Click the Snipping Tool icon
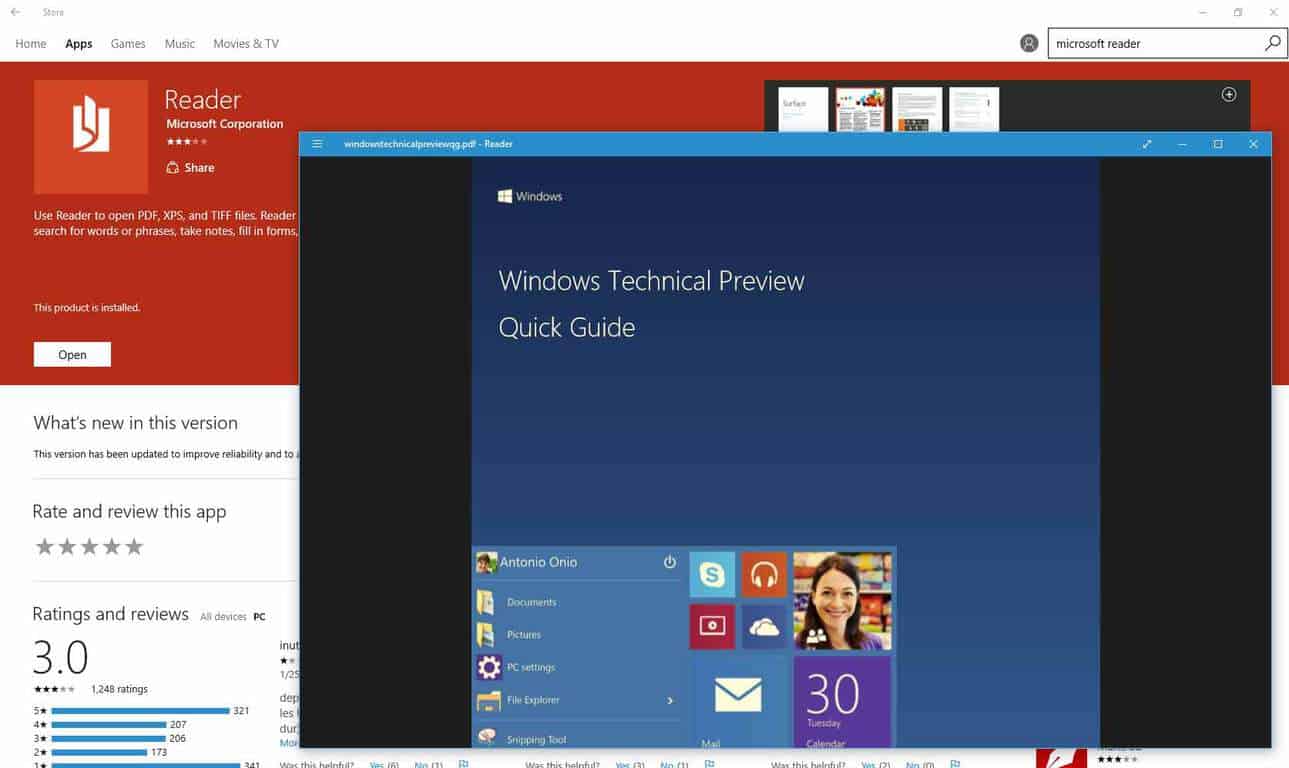The height and width of the screenshot is (768, 1289). point(488,738)
